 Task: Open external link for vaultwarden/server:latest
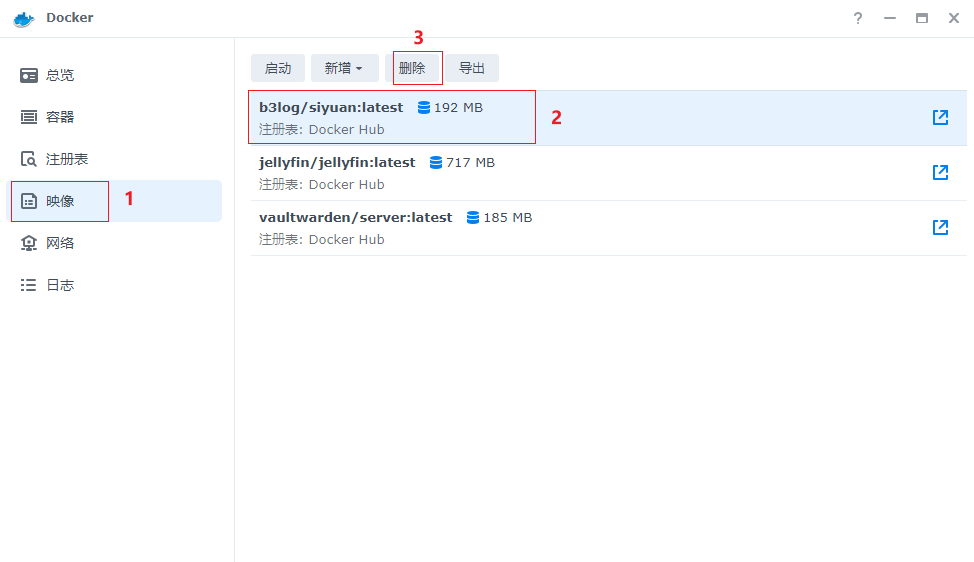(x=940, y=227)
